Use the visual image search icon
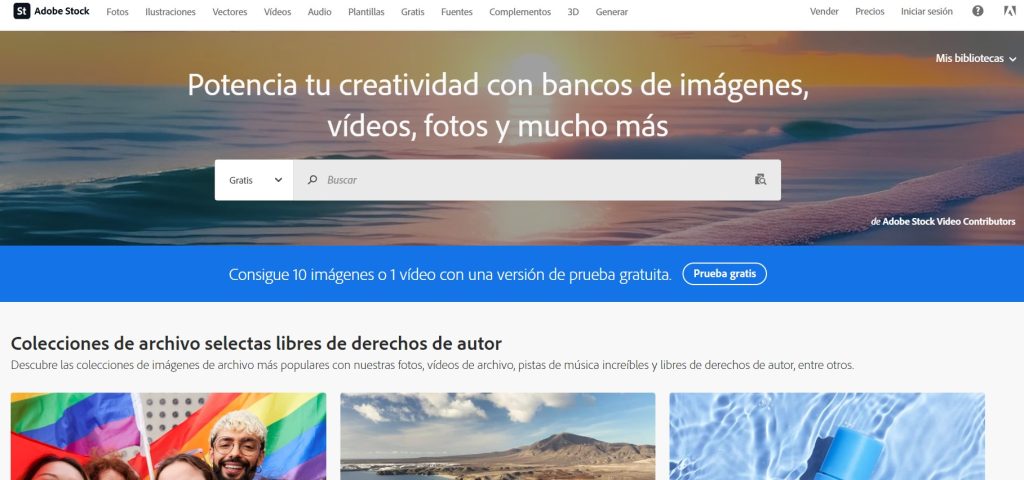This screenshot has height=480, width=1024. 760,180
